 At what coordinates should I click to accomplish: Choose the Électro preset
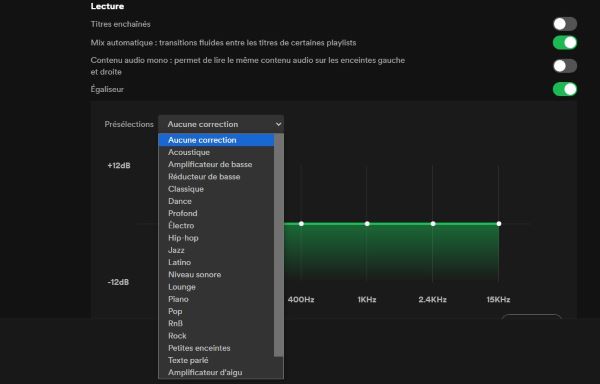coord(216,226)
